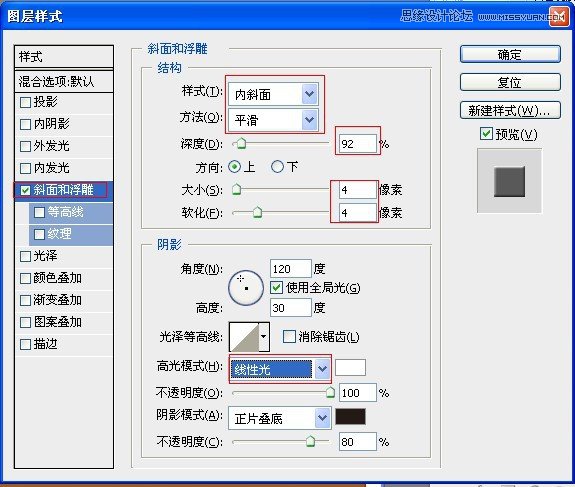Screen dimensions: 575x487
Task: Enable the 纹理 texture checkbox
Action: point(39,234)
